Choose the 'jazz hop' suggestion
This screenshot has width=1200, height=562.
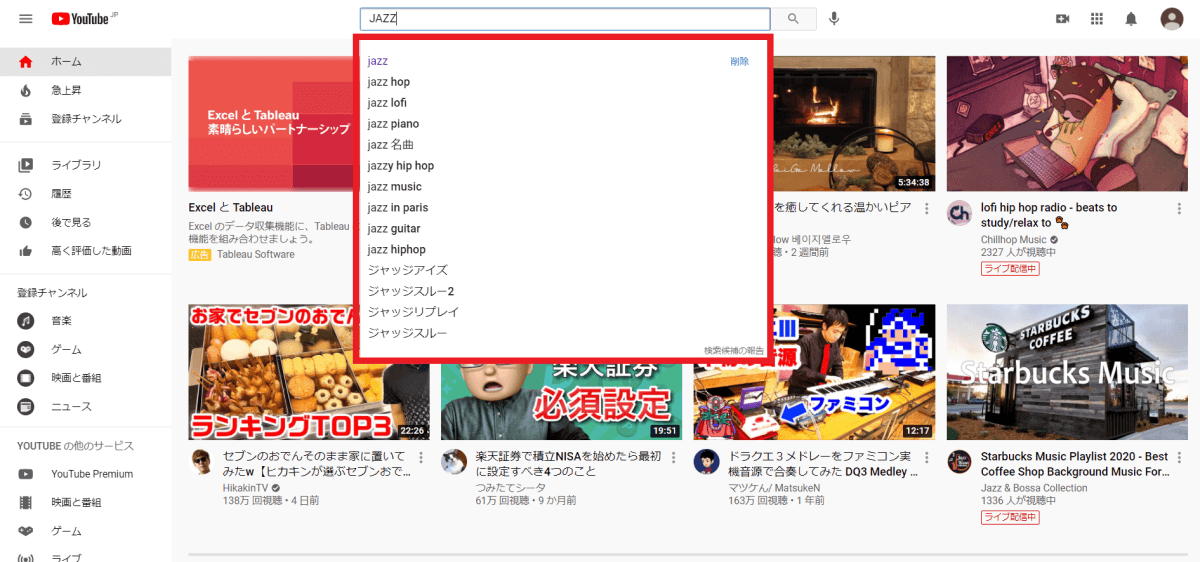(x=565, y=82)
